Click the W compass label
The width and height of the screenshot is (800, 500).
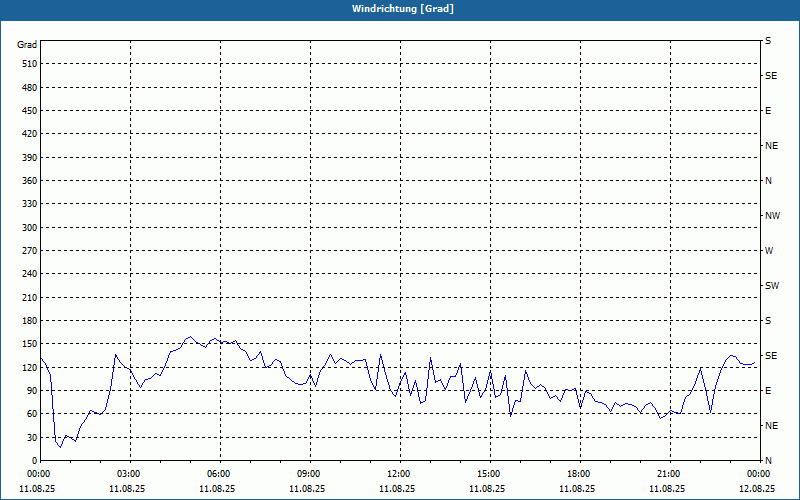(769, 251)
